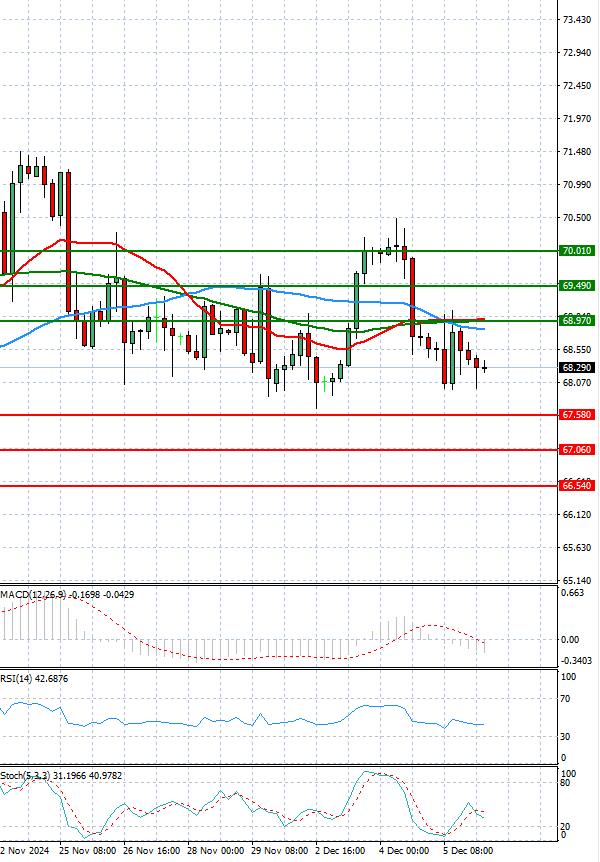Click the -0.3403 MACD scale value

pos(576,661)
